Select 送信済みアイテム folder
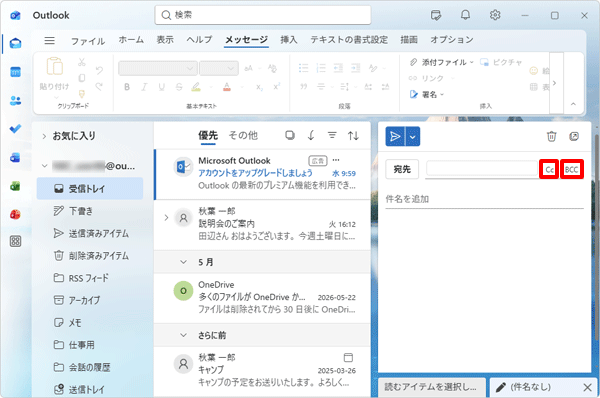Viewport: 600px width, 398px height. (90, 233)
